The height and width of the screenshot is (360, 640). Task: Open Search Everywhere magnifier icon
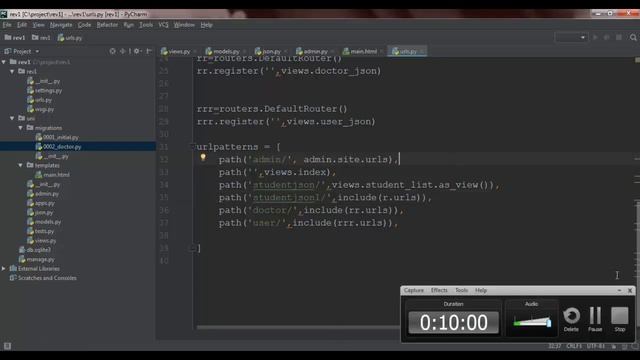[633, 37]
